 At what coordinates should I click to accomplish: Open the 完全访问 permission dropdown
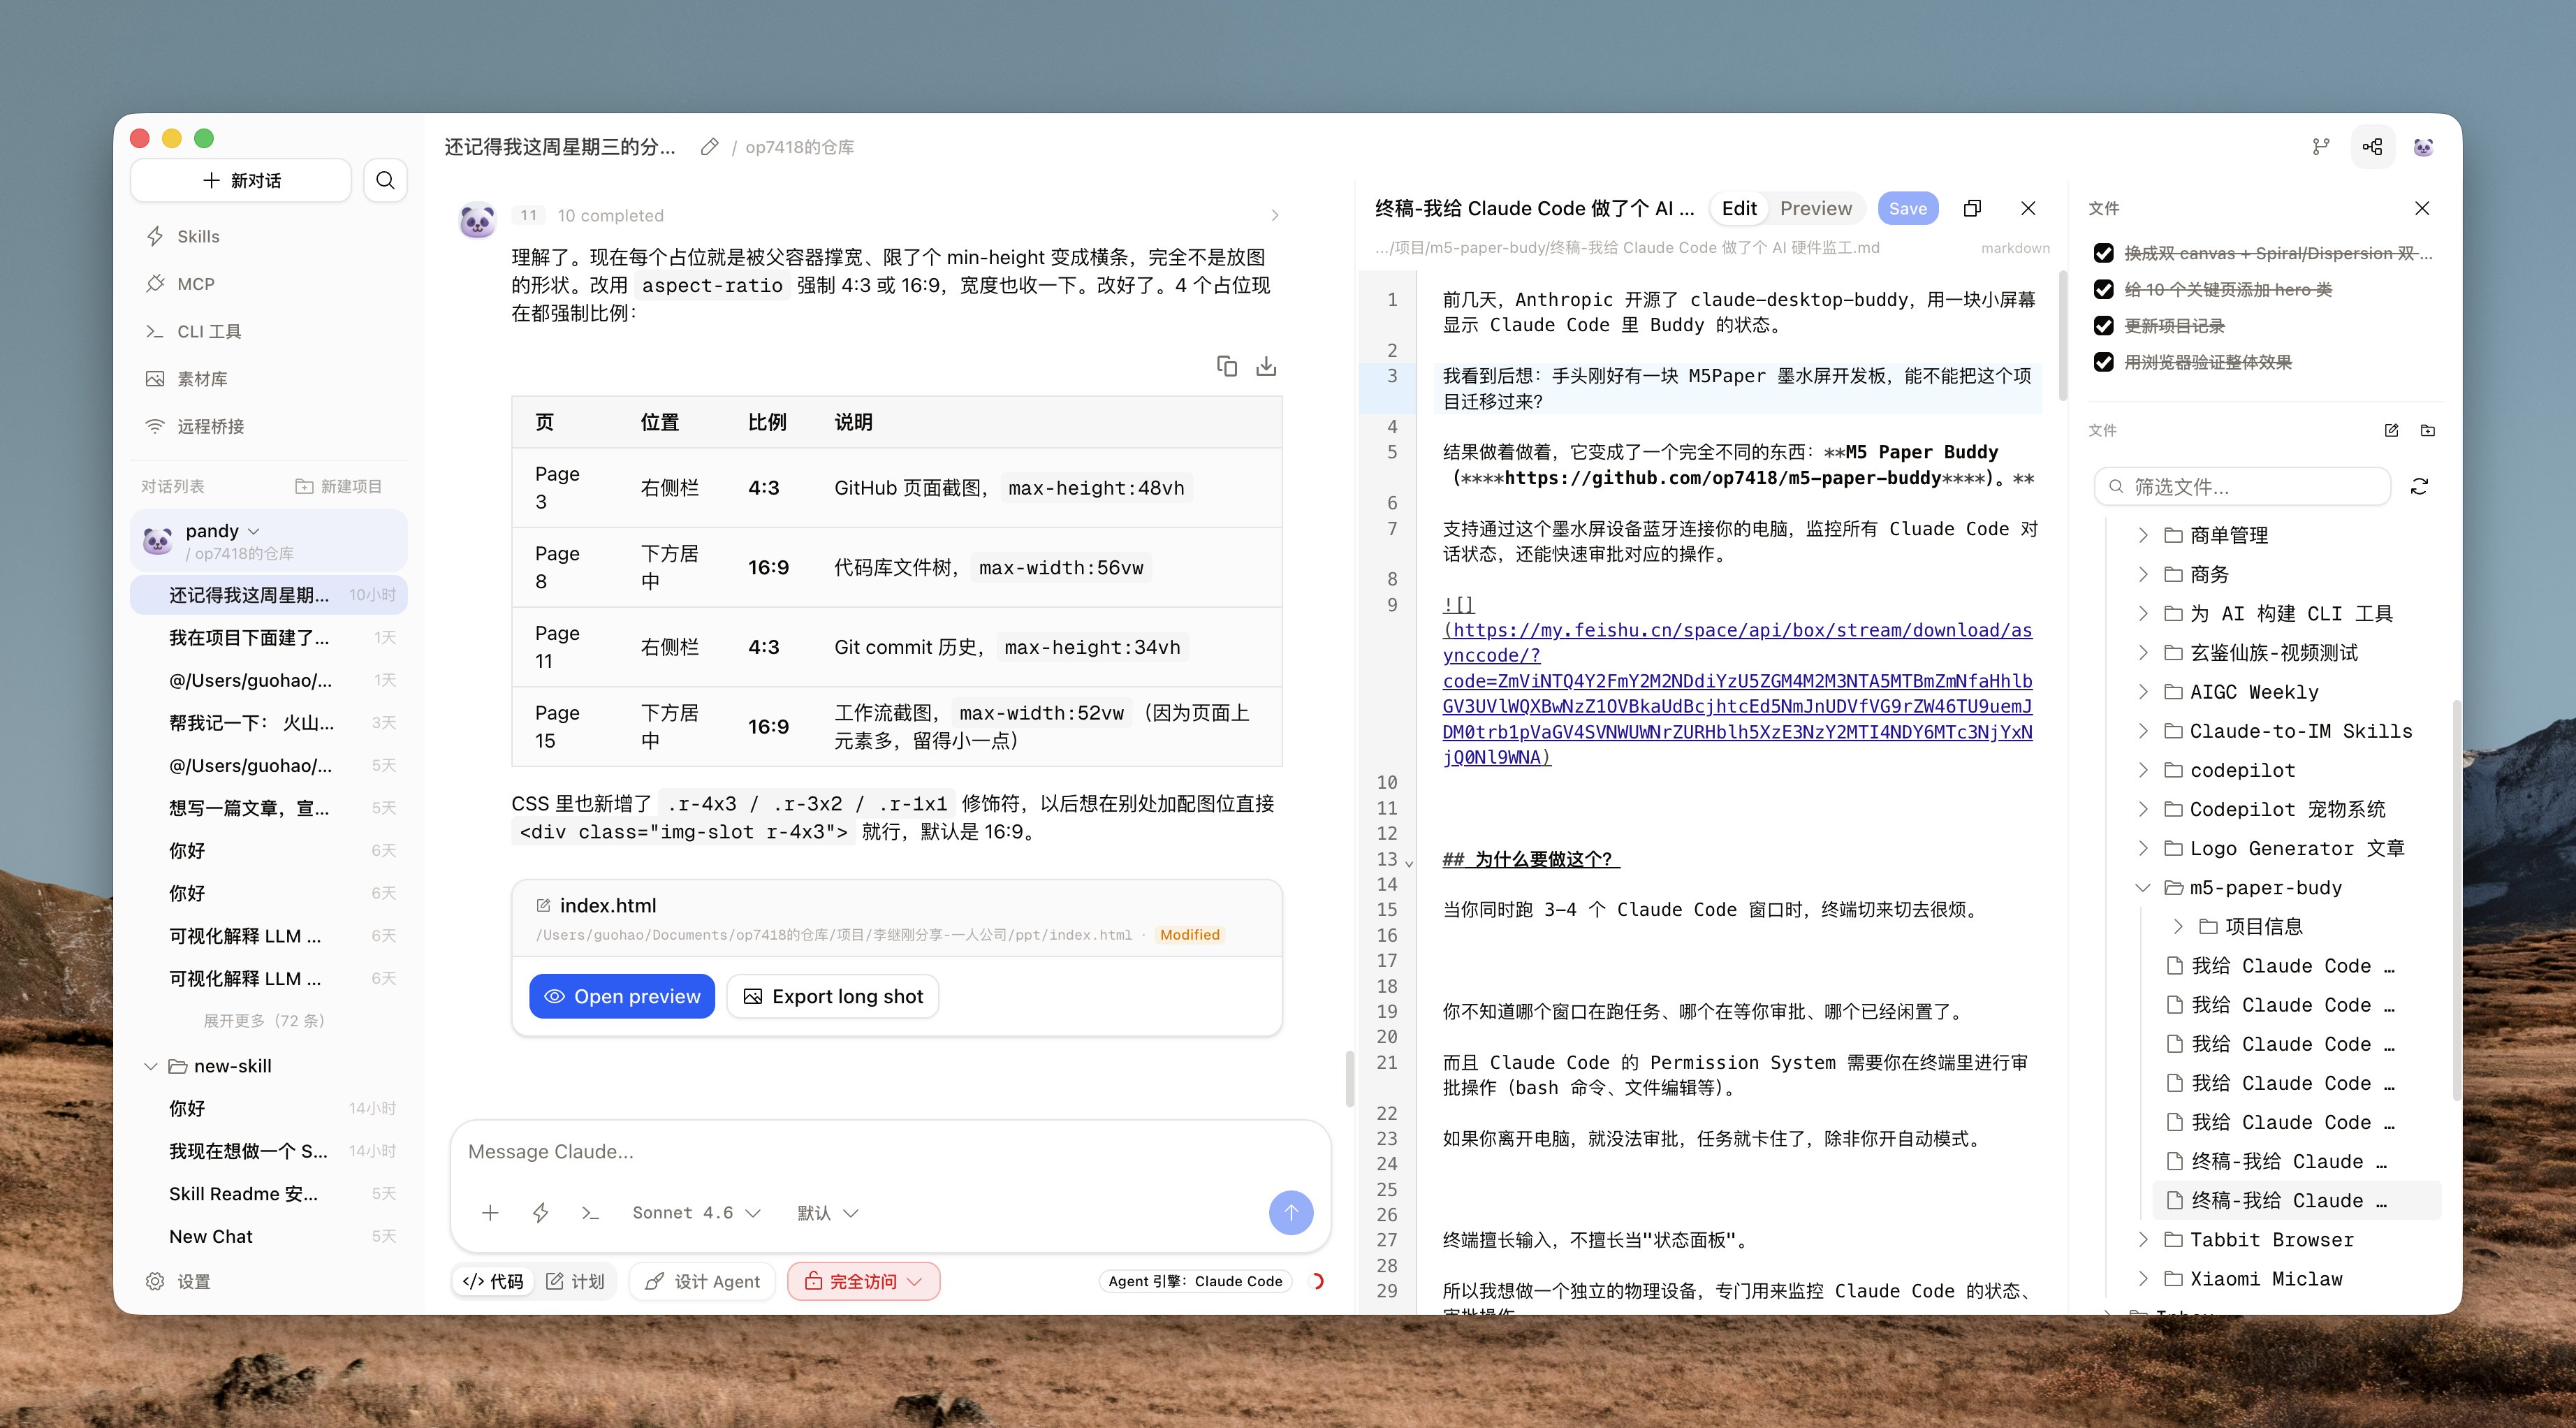tap(863, 1281)
